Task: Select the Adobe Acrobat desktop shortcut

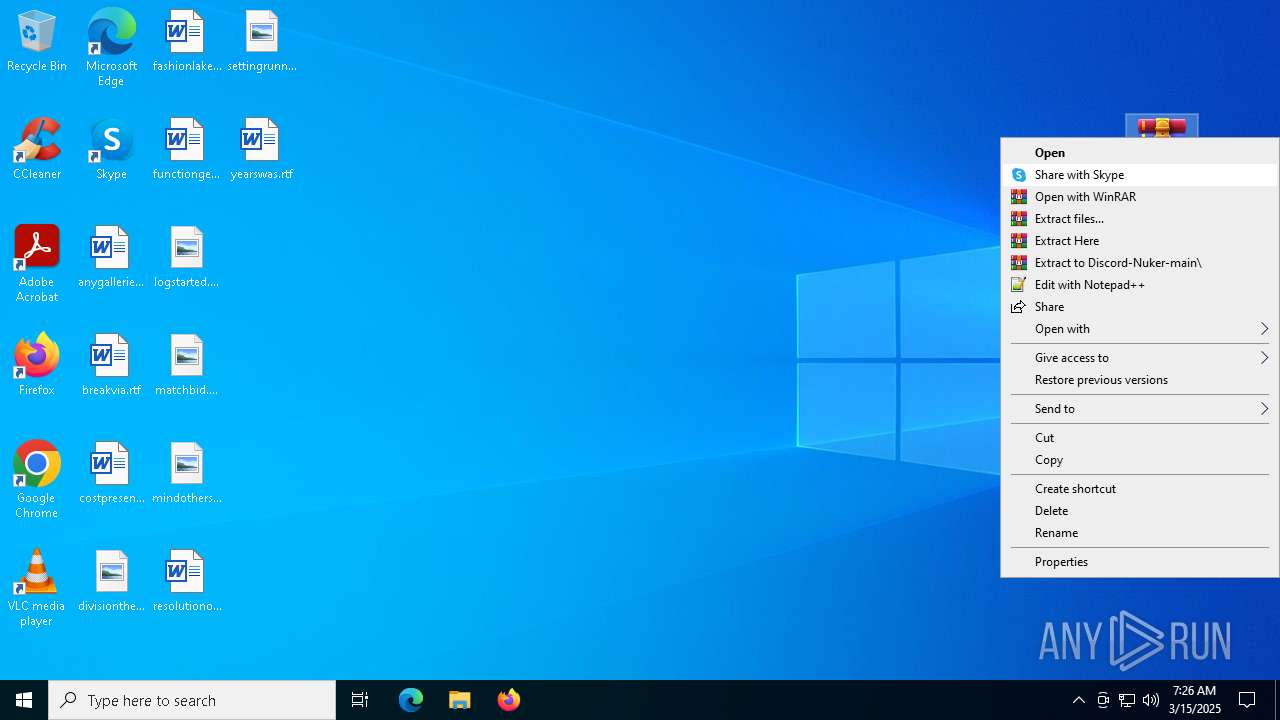Action: [x=37, y=264]
